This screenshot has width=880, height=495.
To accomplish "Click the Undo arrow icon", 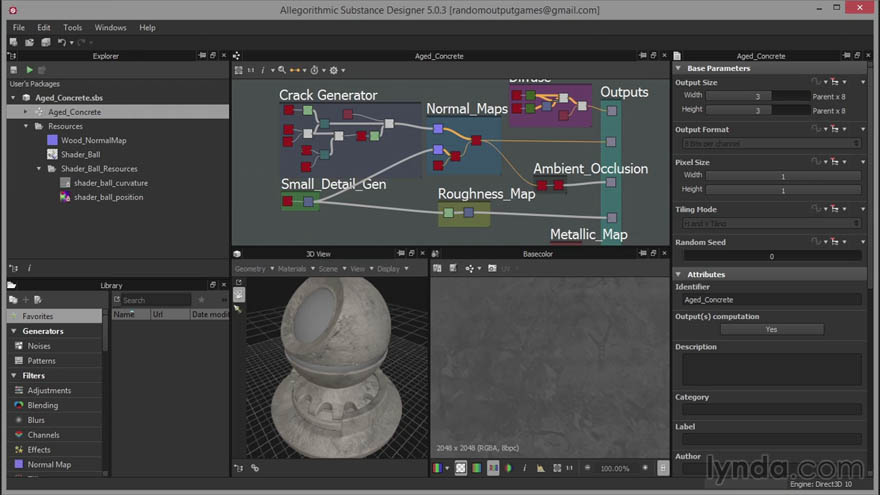I will [x=62, y=42].
